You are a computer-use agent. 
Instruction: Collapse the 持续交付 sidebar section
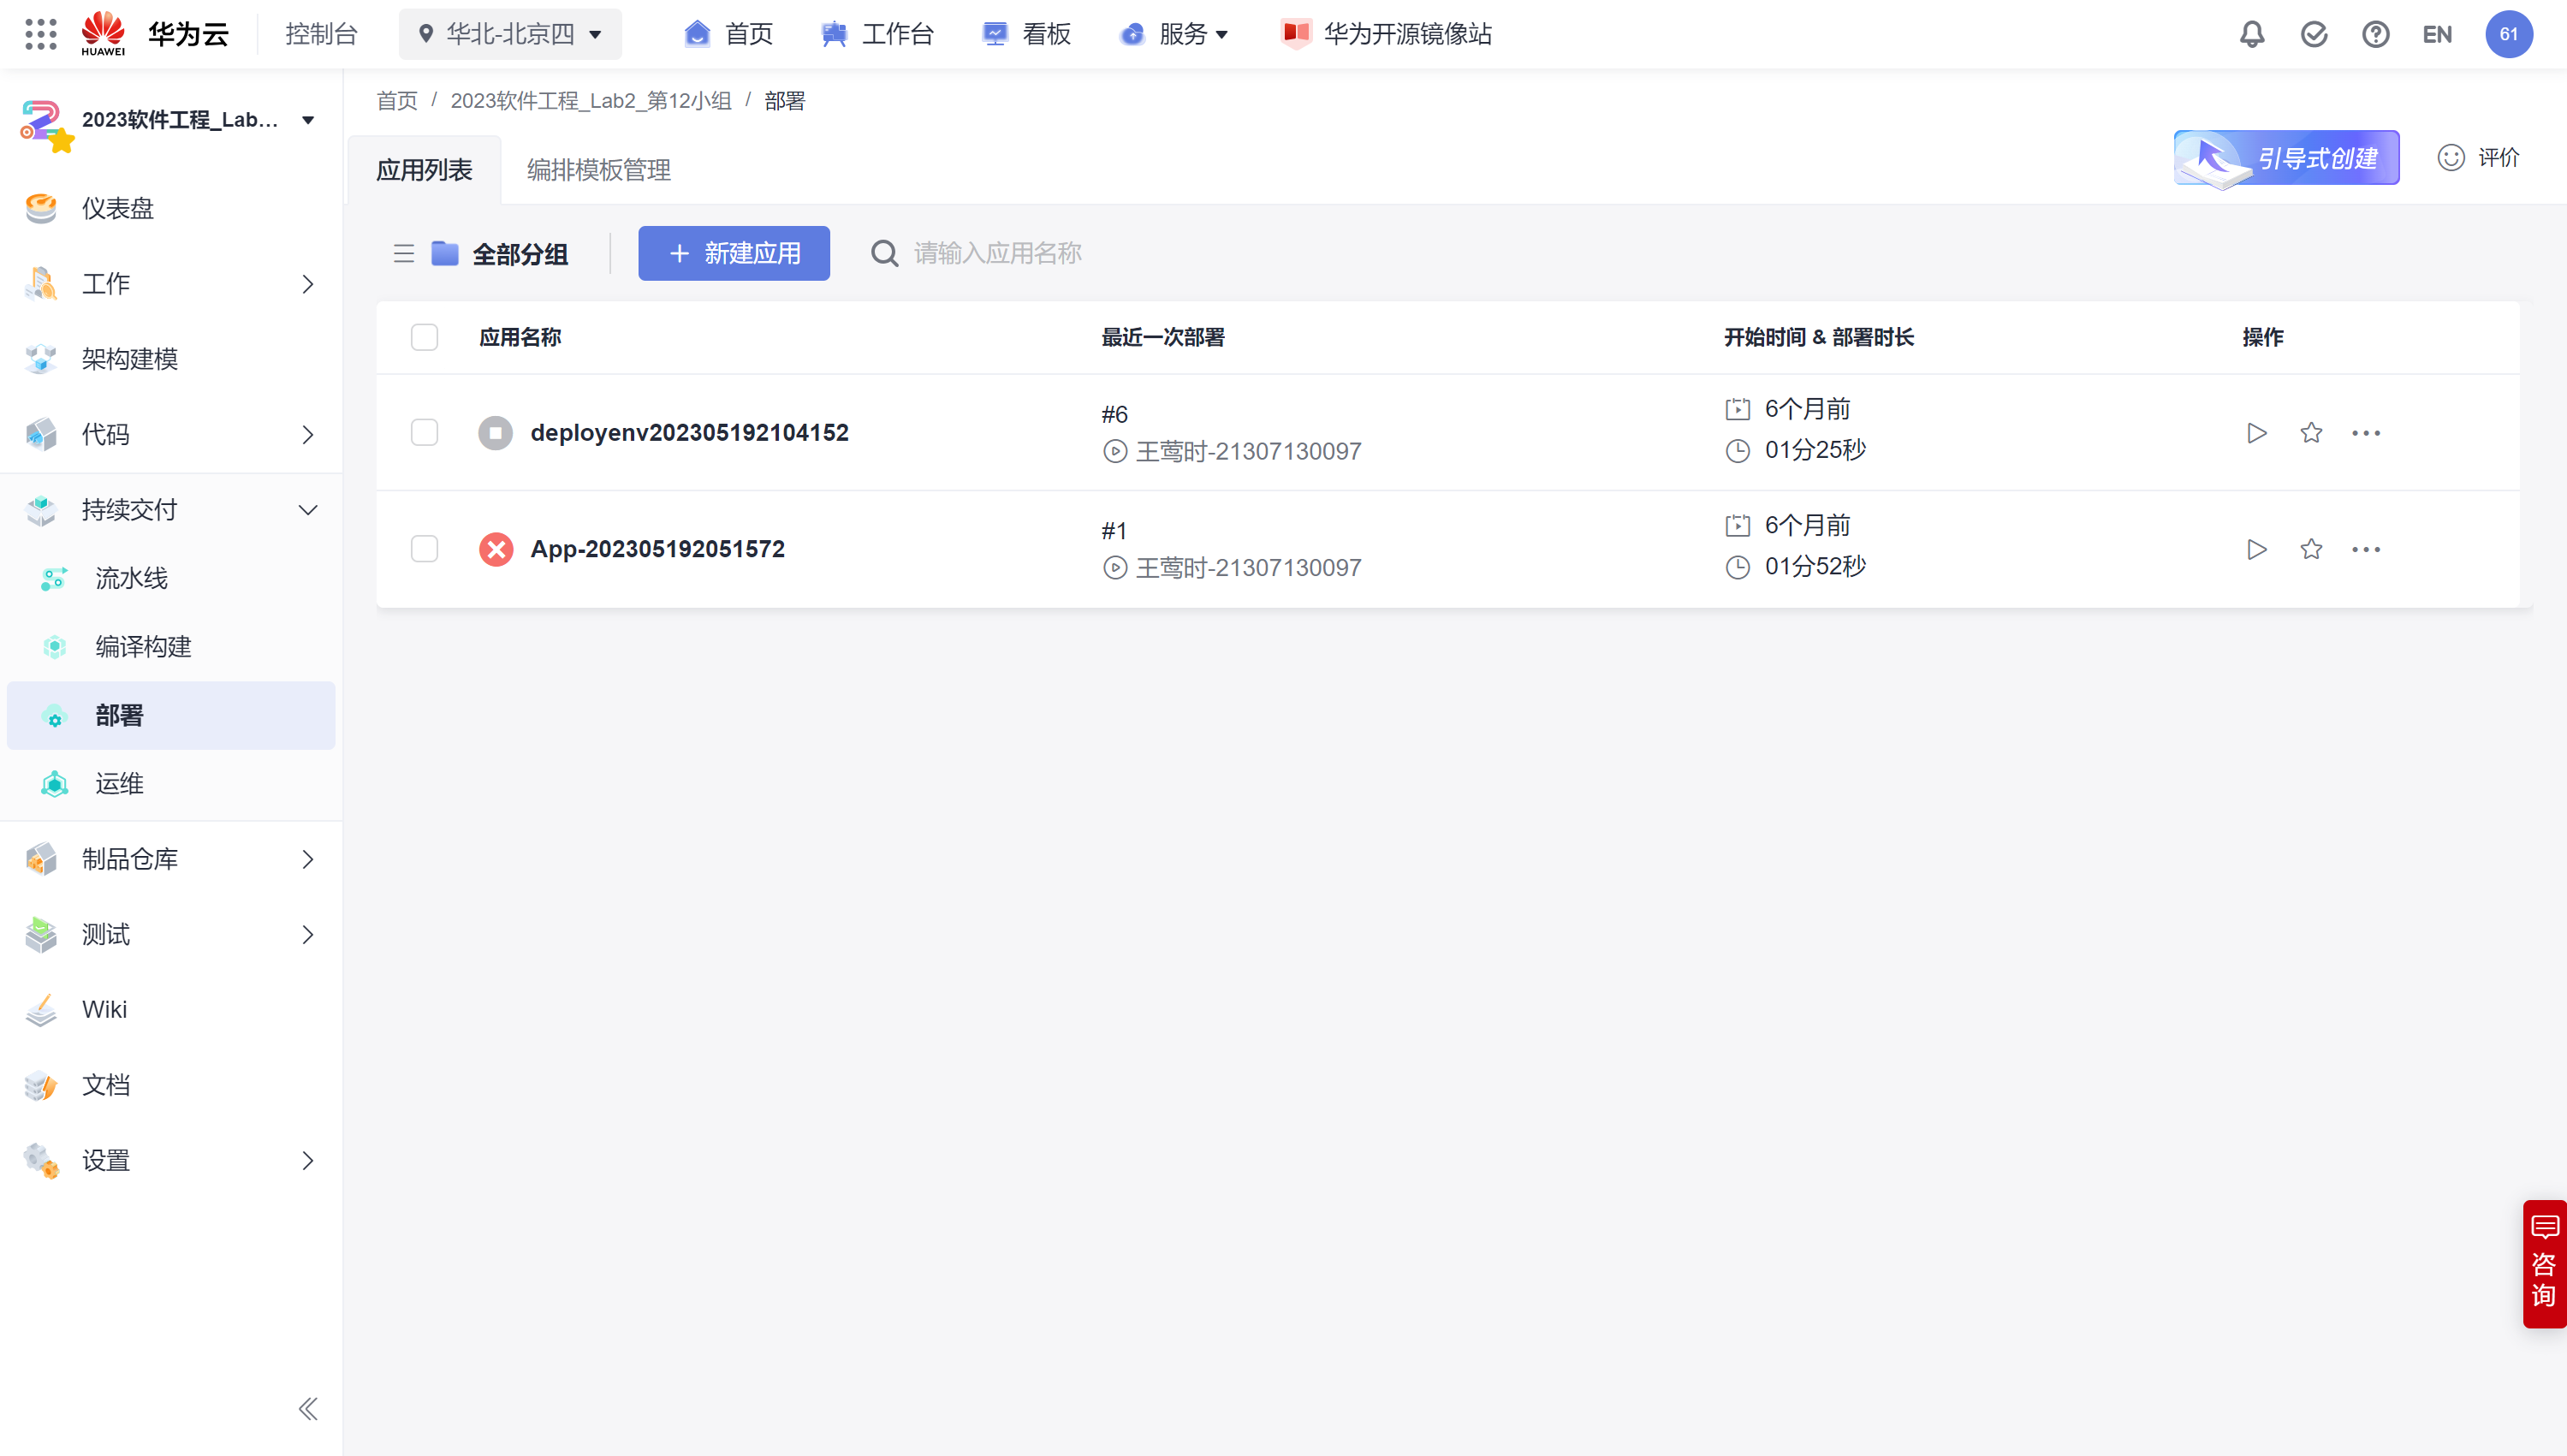(308, 510)
